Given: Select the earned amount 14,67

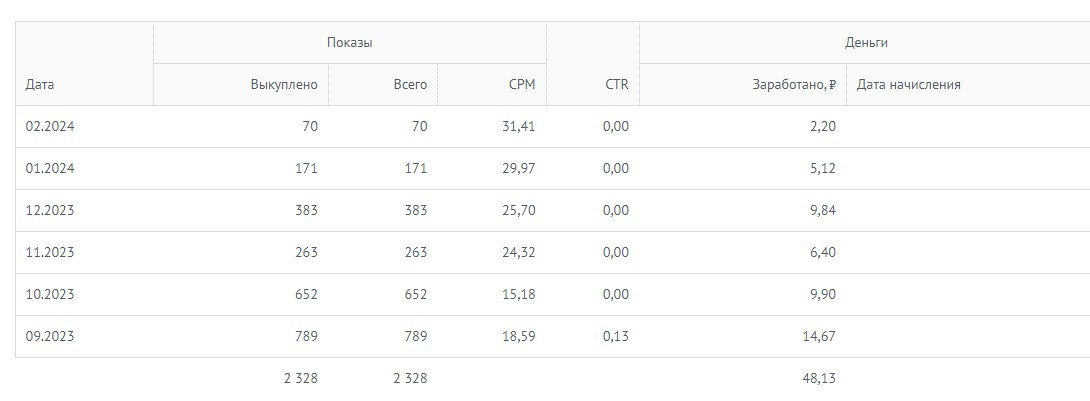Looking at the screenshot, I should click(819, 336).
